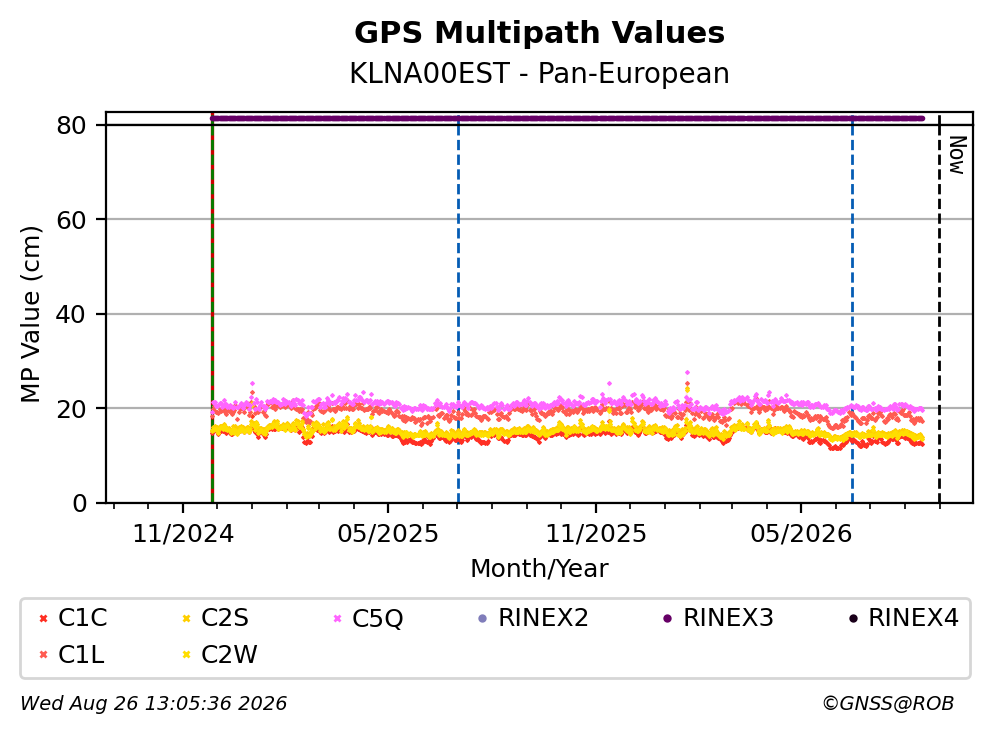Image resolution: width=993 pixels, height=734 pixels.
Task: Click the C2S legend marker
Action: coord(186,618)
